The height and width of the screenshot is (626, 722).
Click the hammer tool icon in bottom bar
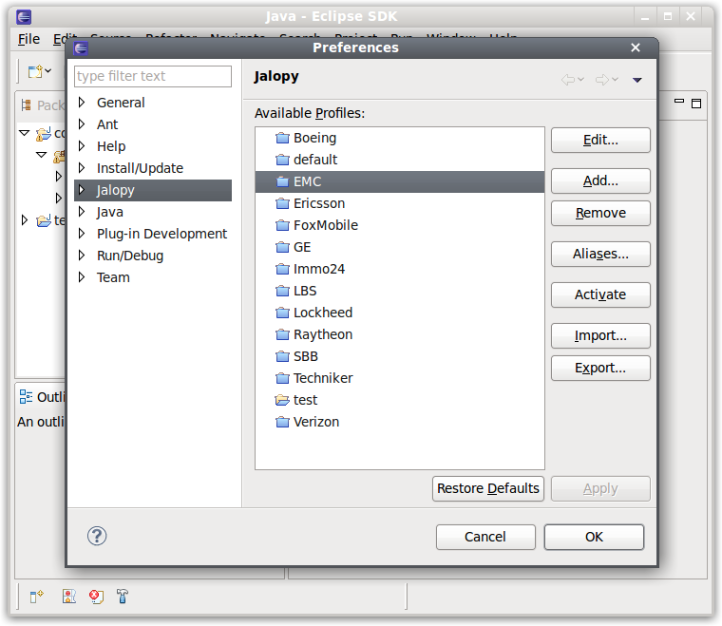[122, 596]
